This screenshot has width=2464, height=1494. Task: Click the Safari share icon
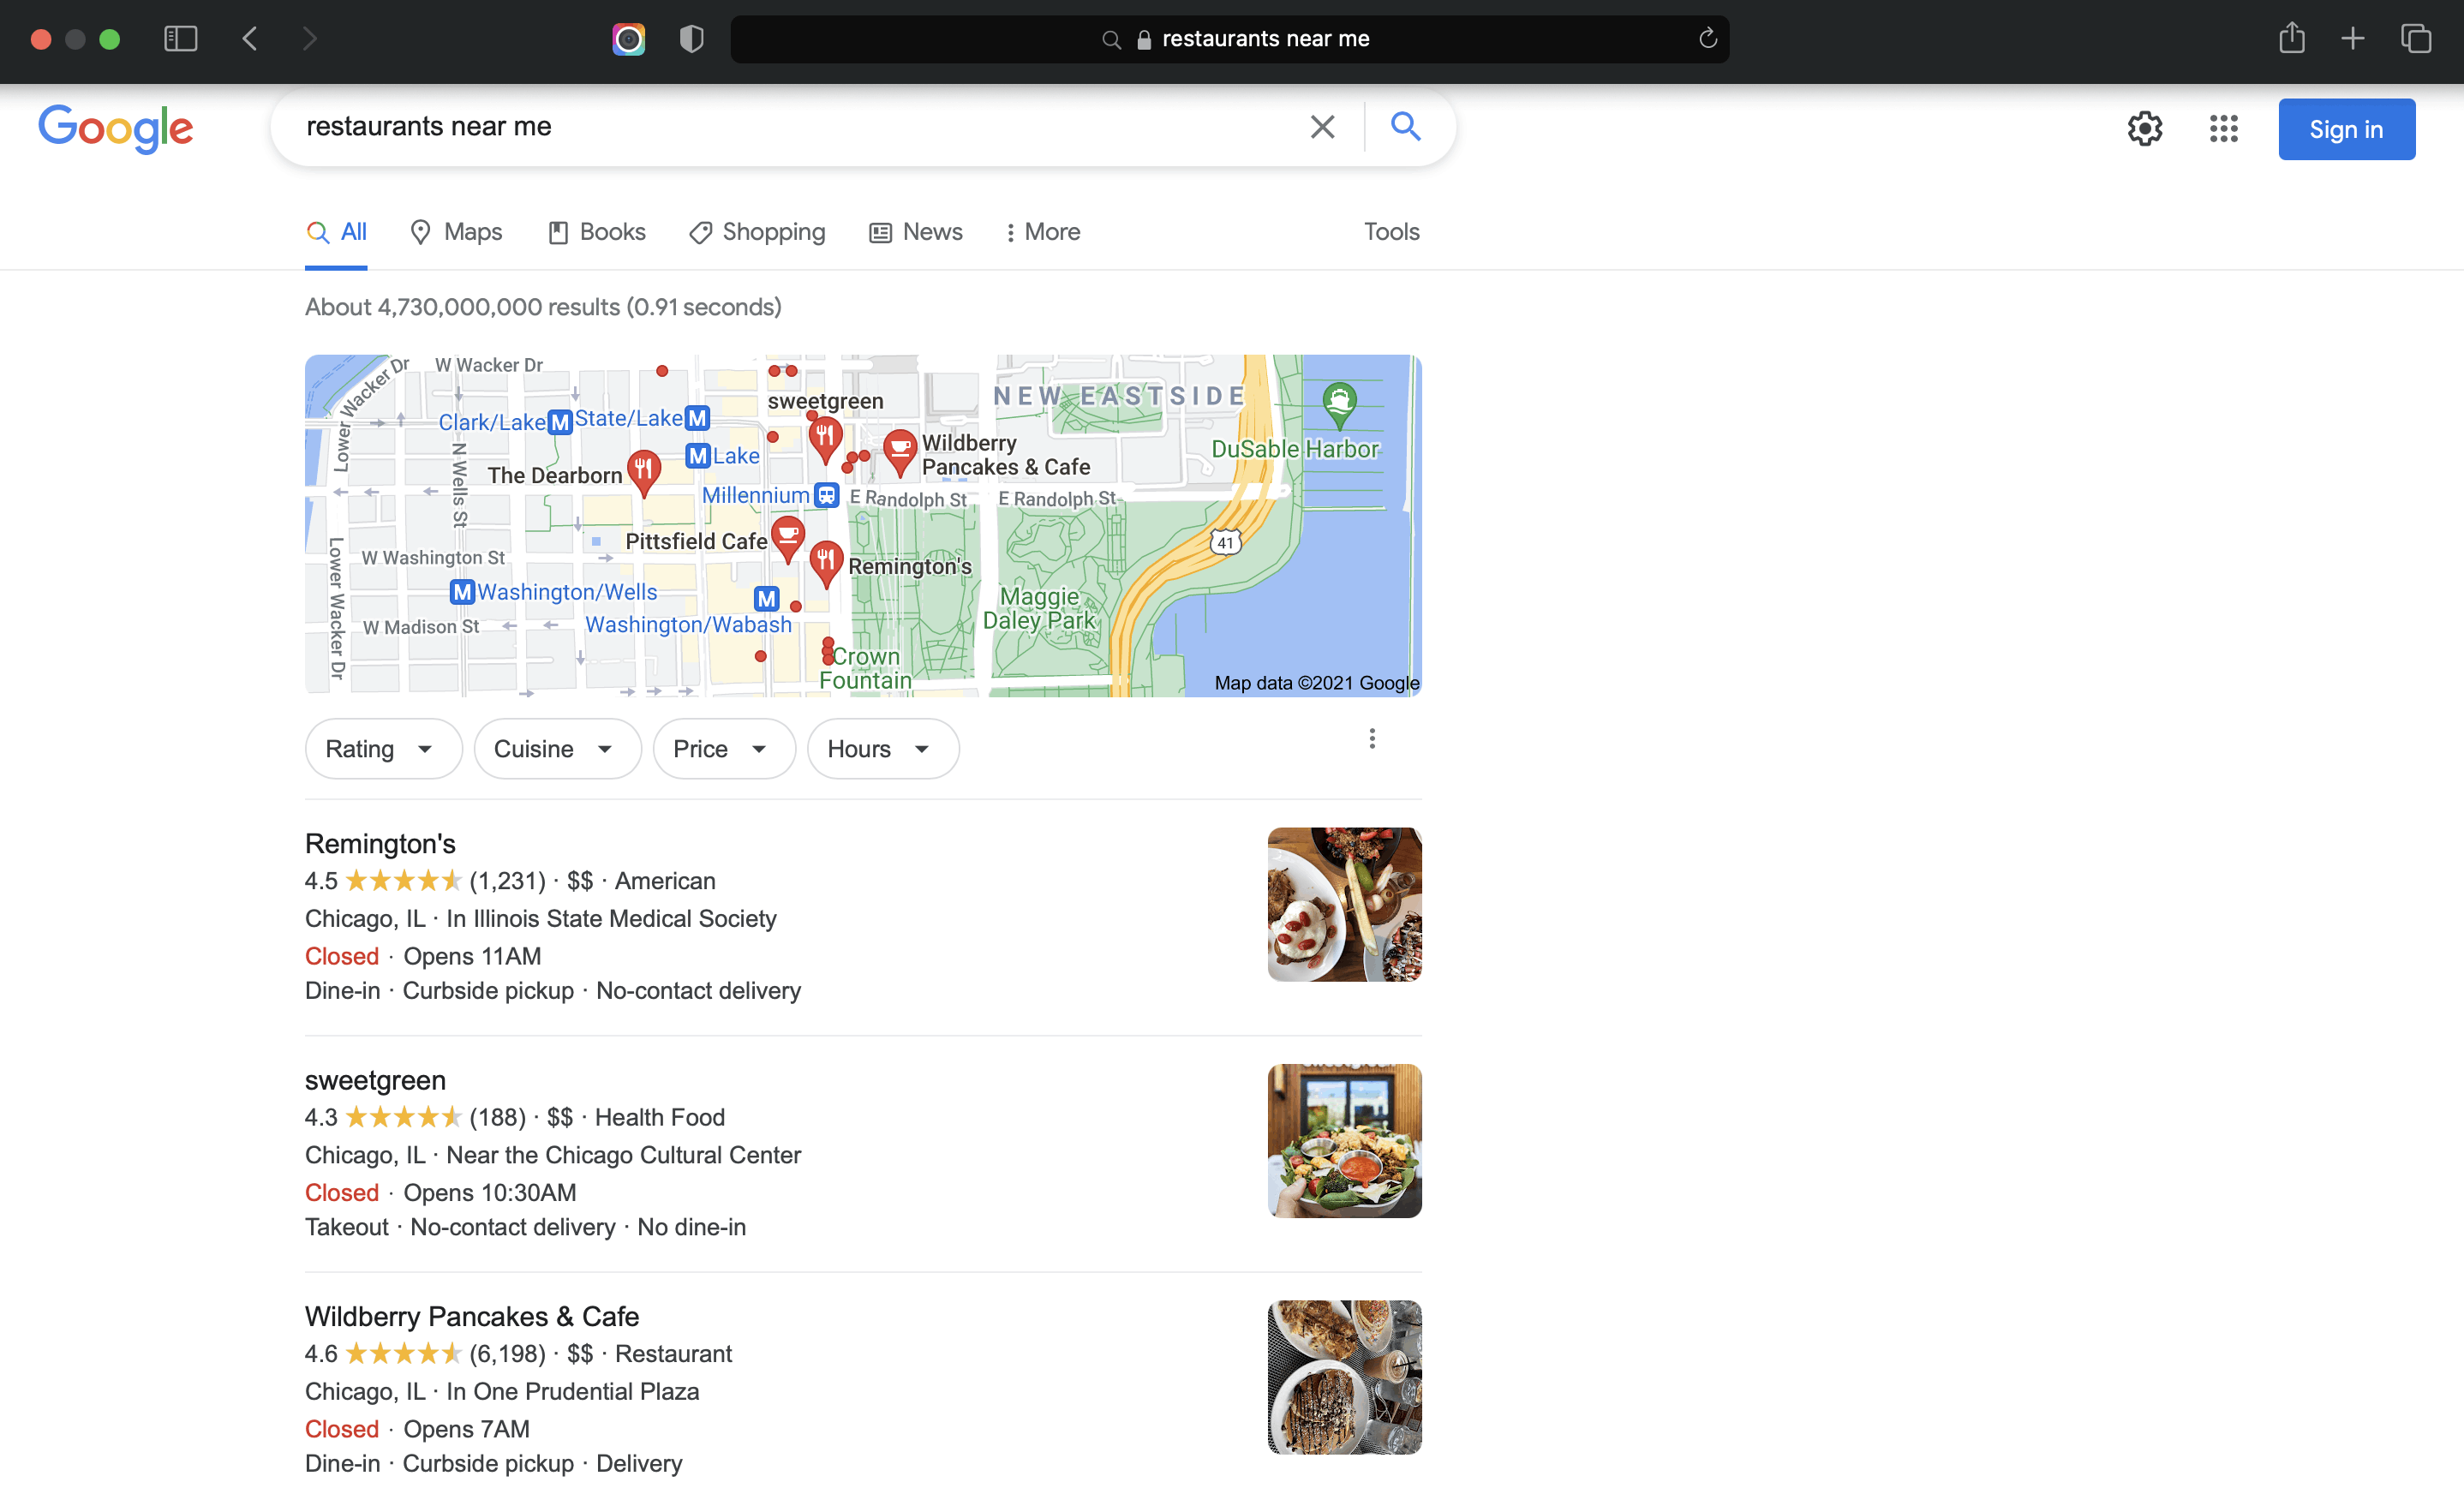(2291, 39)
